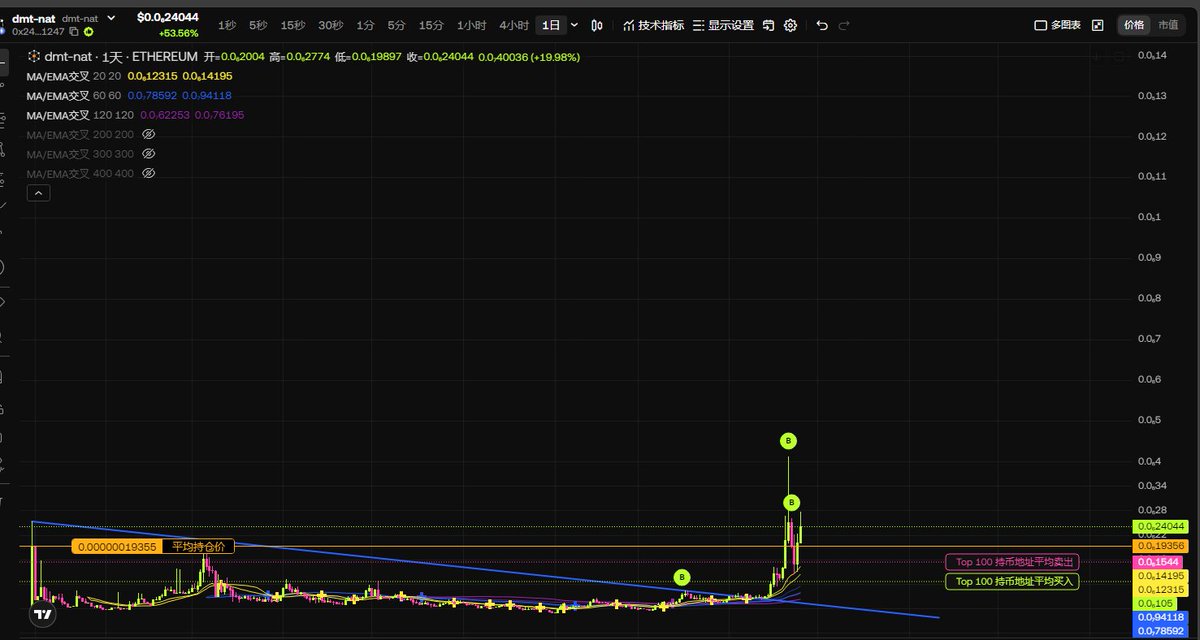Click the 平均持仓价 average holding price label
Viewport: 1200px width, 640px height.
199,547
